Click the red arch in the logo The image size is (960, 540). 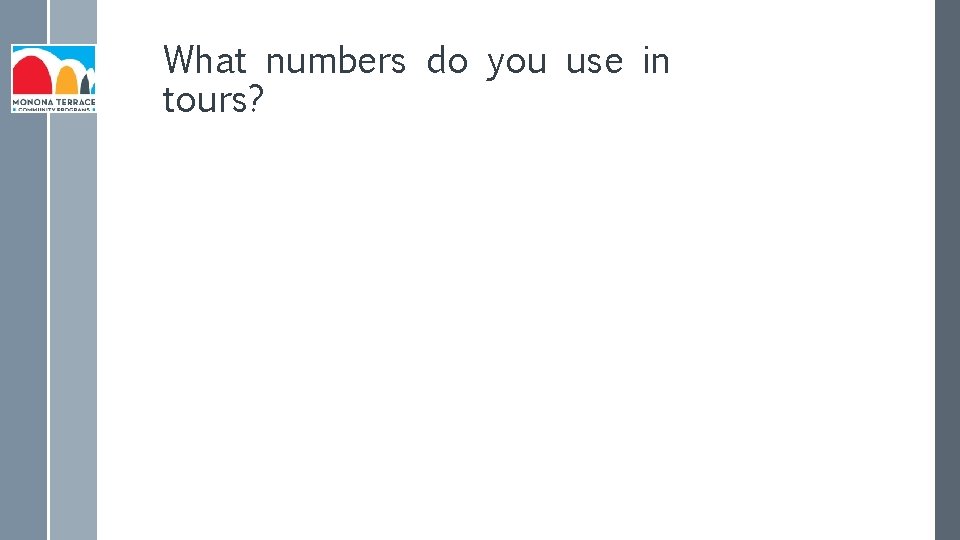(31, 76)
